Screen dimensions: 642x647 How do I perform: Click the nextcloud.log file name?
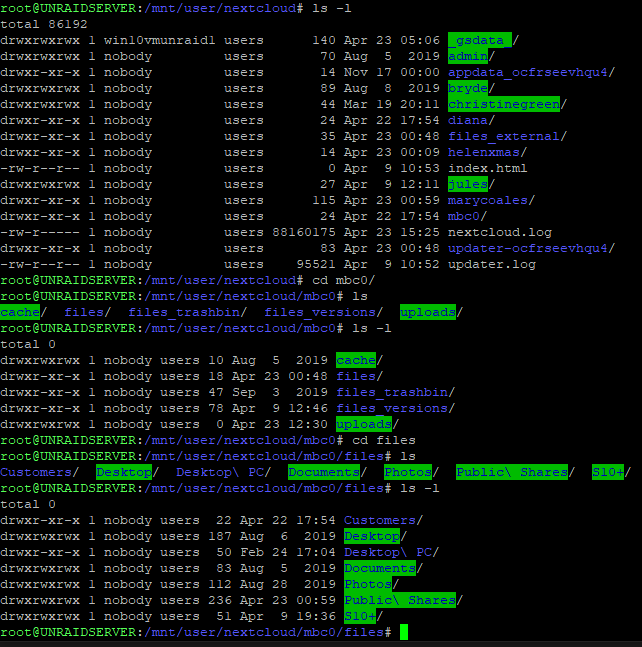tap(500, 232)
